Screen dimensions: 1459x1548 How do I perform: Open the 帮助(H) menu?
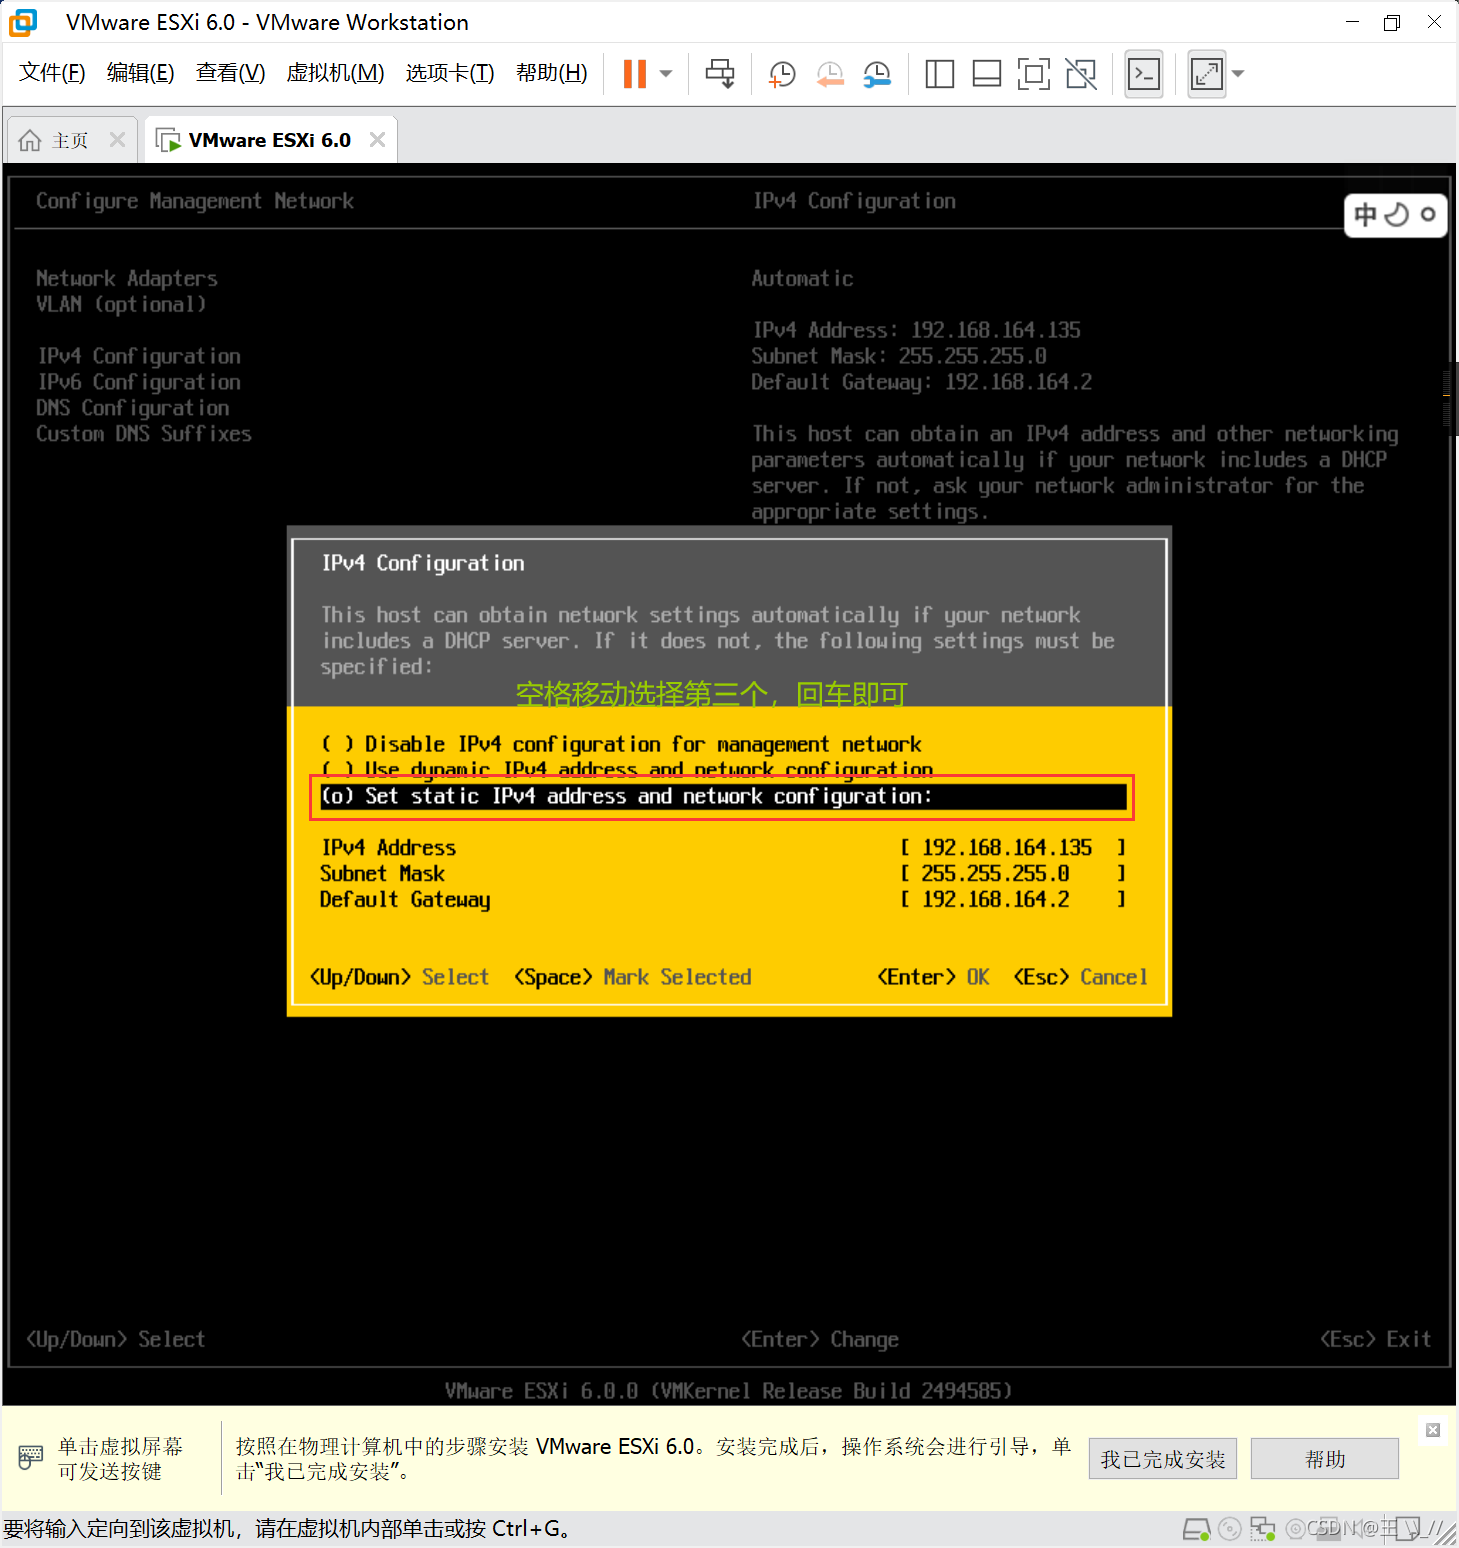coord(551,73)
